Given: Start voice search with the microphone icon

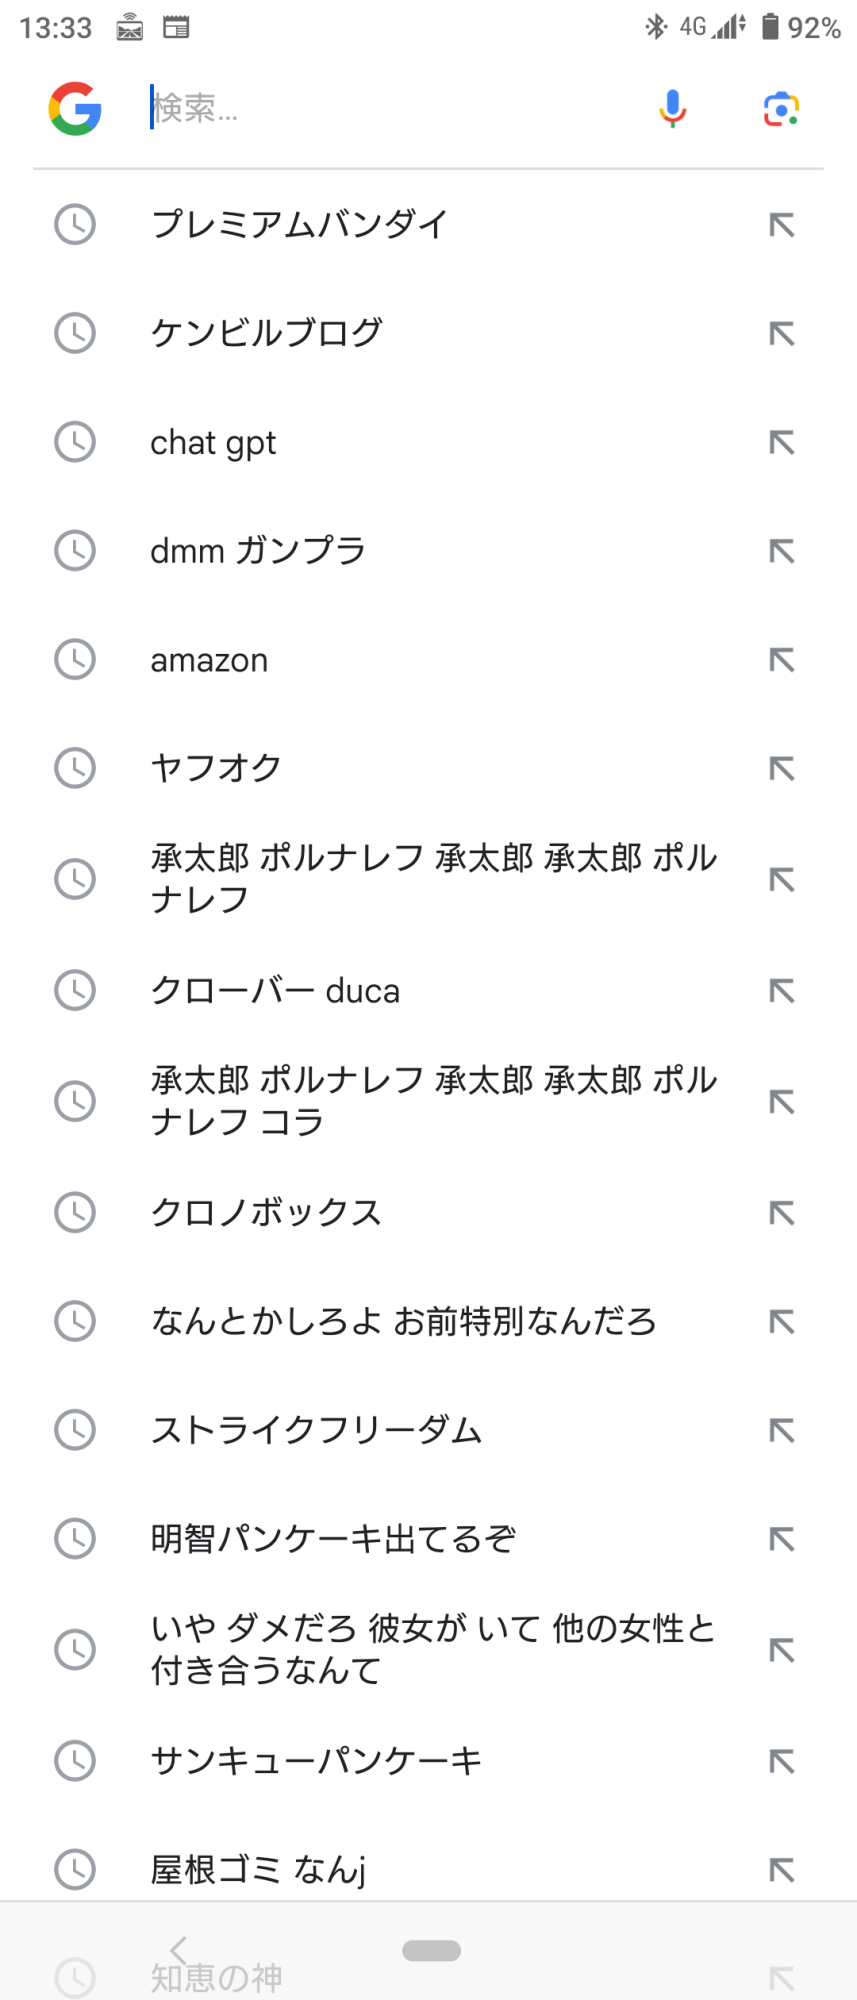Looking at the screenshot, I should point(673,108).
